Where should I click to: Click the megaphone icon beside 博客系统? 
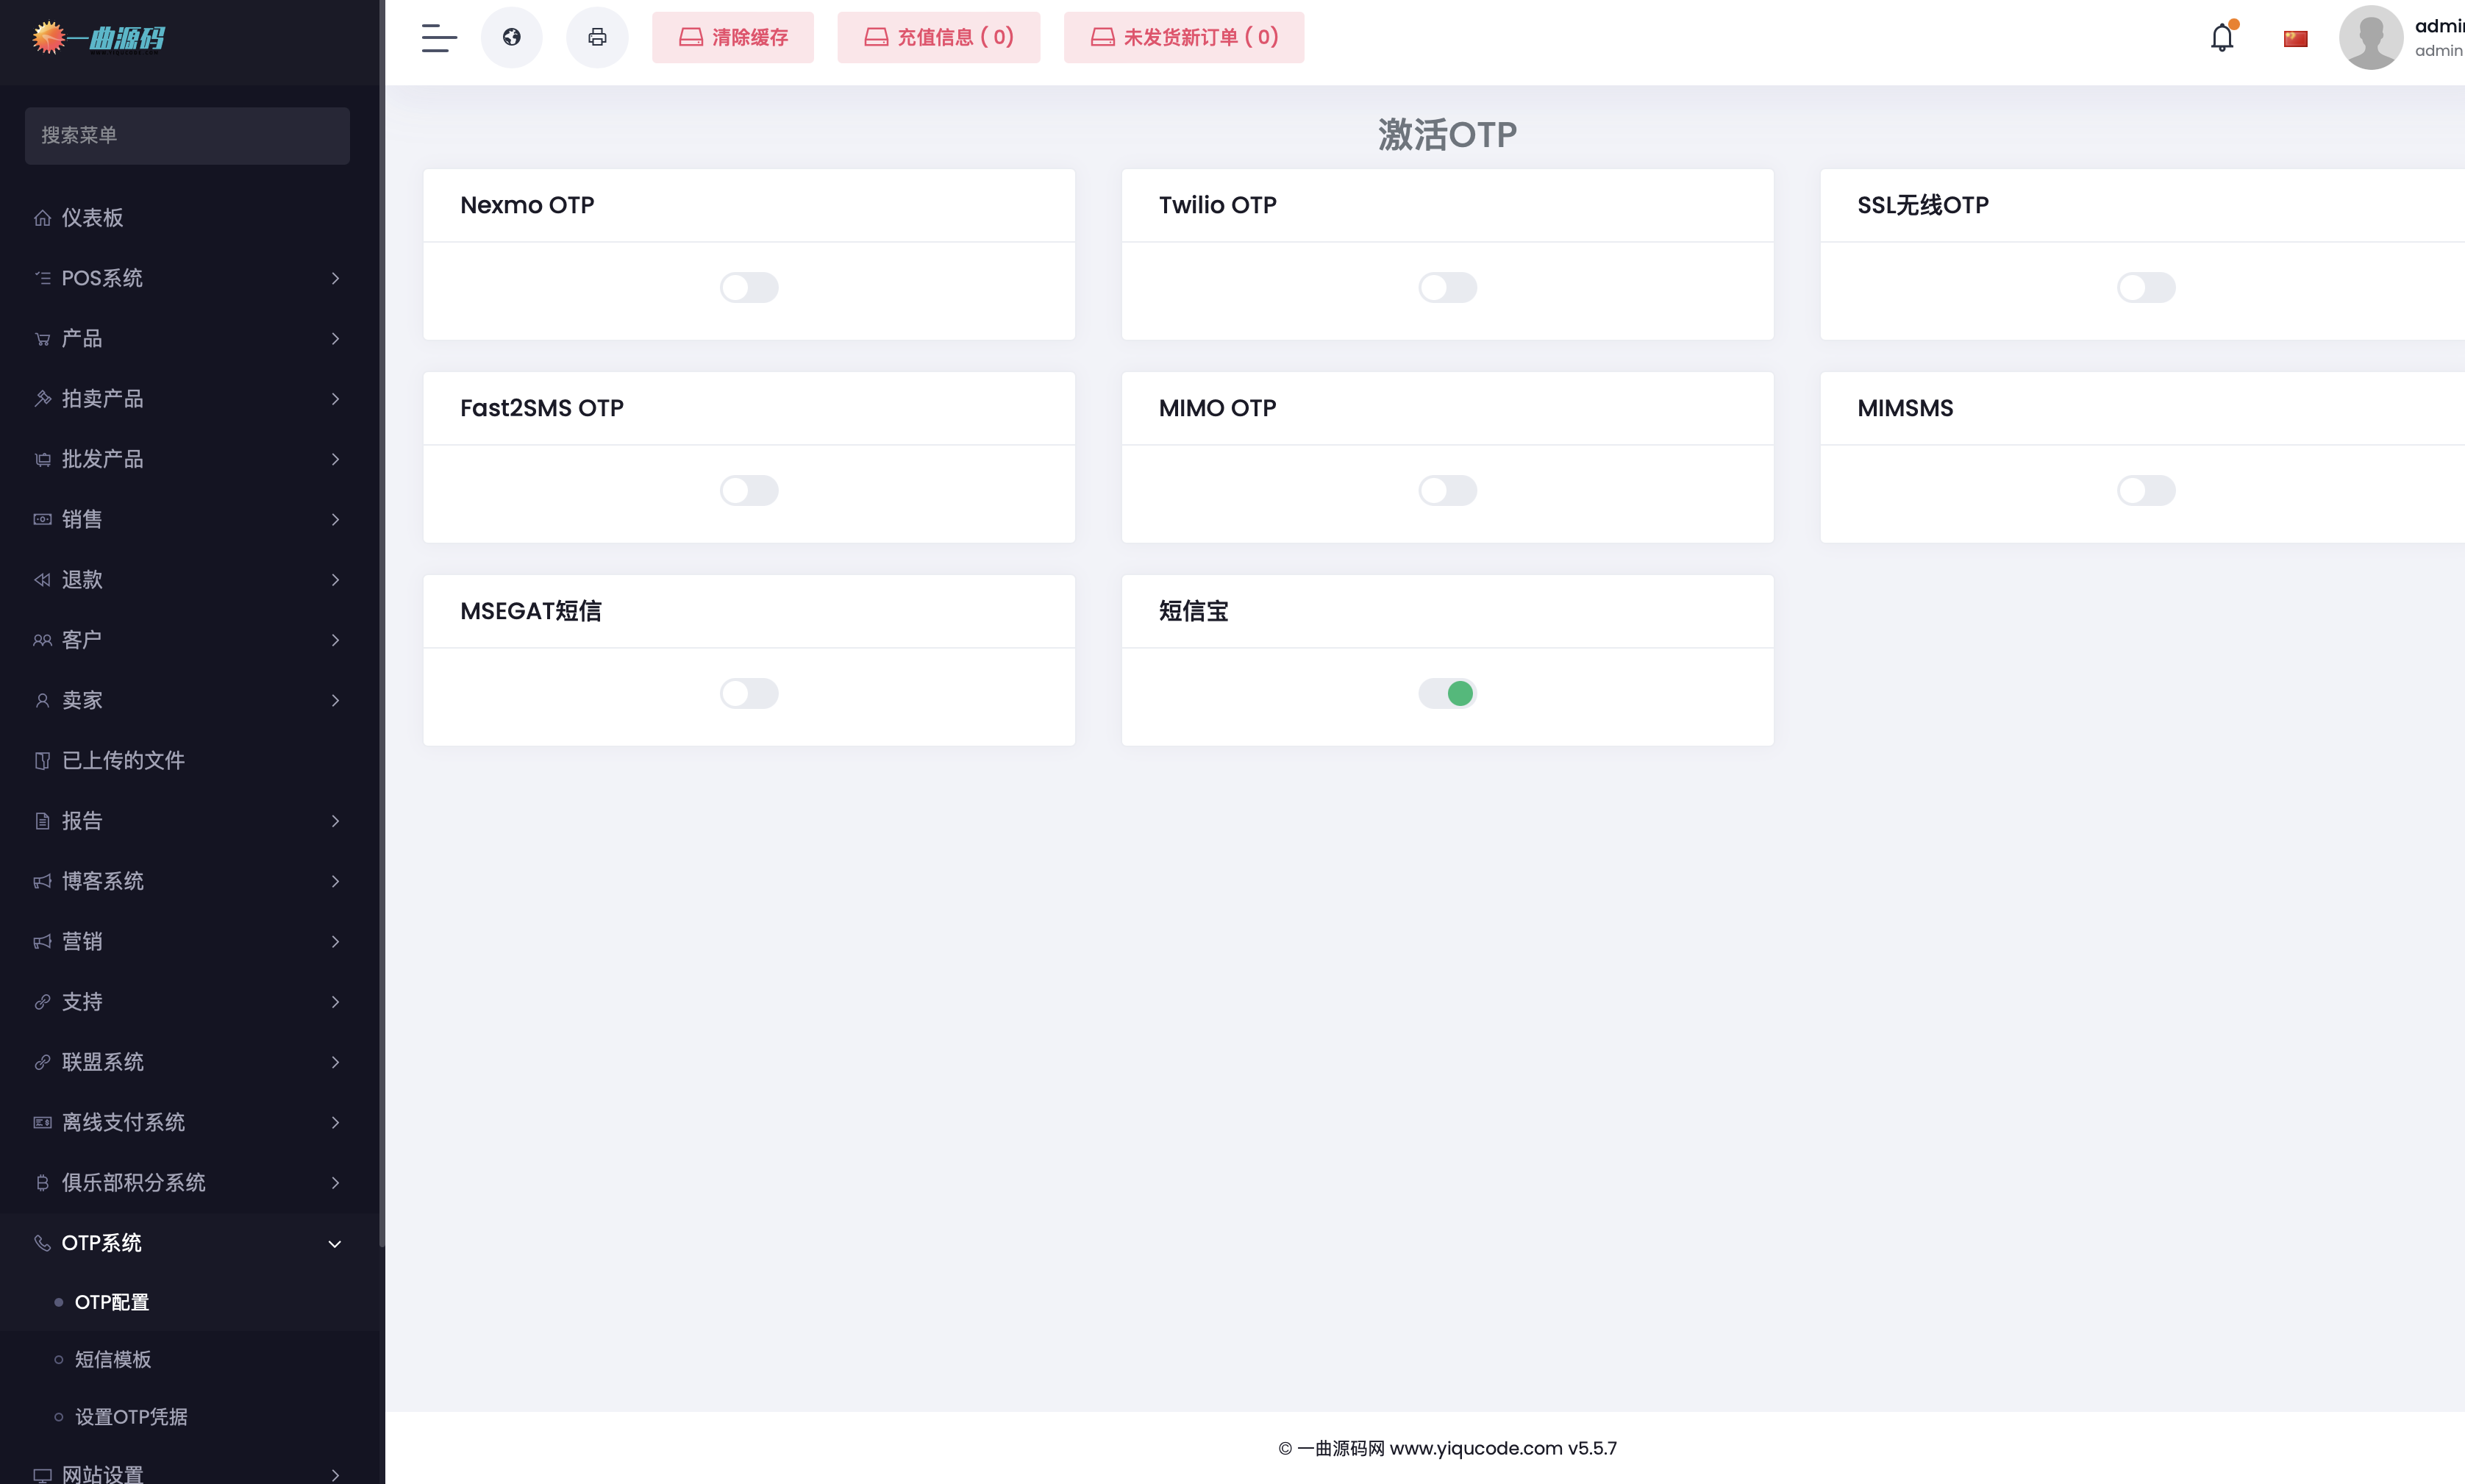click(42, 881)
